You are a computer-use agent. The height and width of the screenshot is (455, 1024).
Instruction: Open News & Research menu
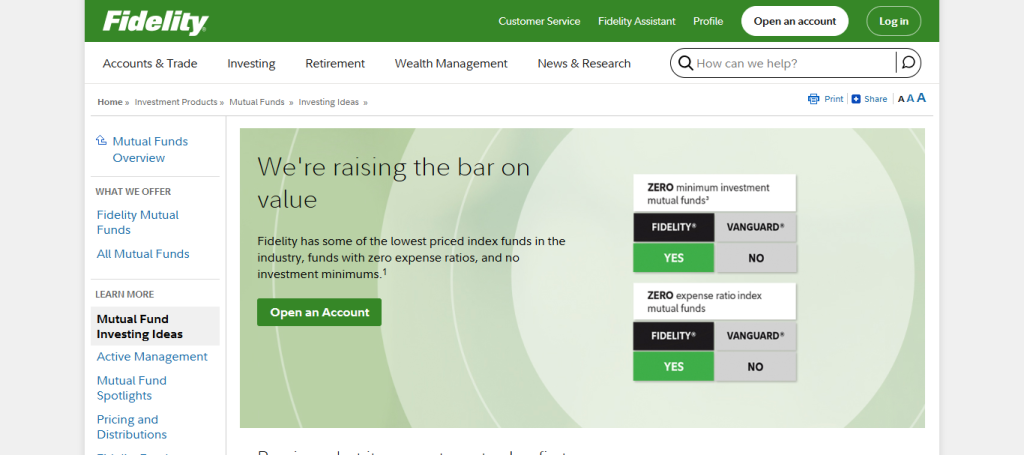(x=584, y=63)
